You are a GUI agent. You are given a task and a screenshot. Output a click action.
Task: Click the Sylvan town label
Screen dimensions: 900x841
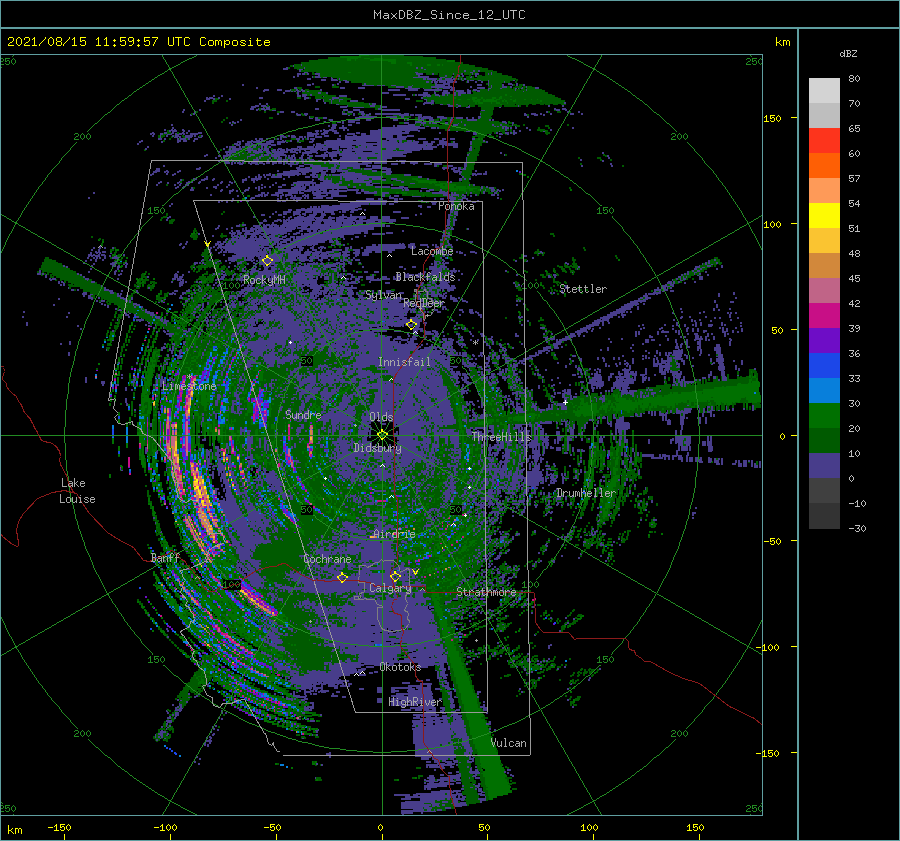[x=383, y=295]
